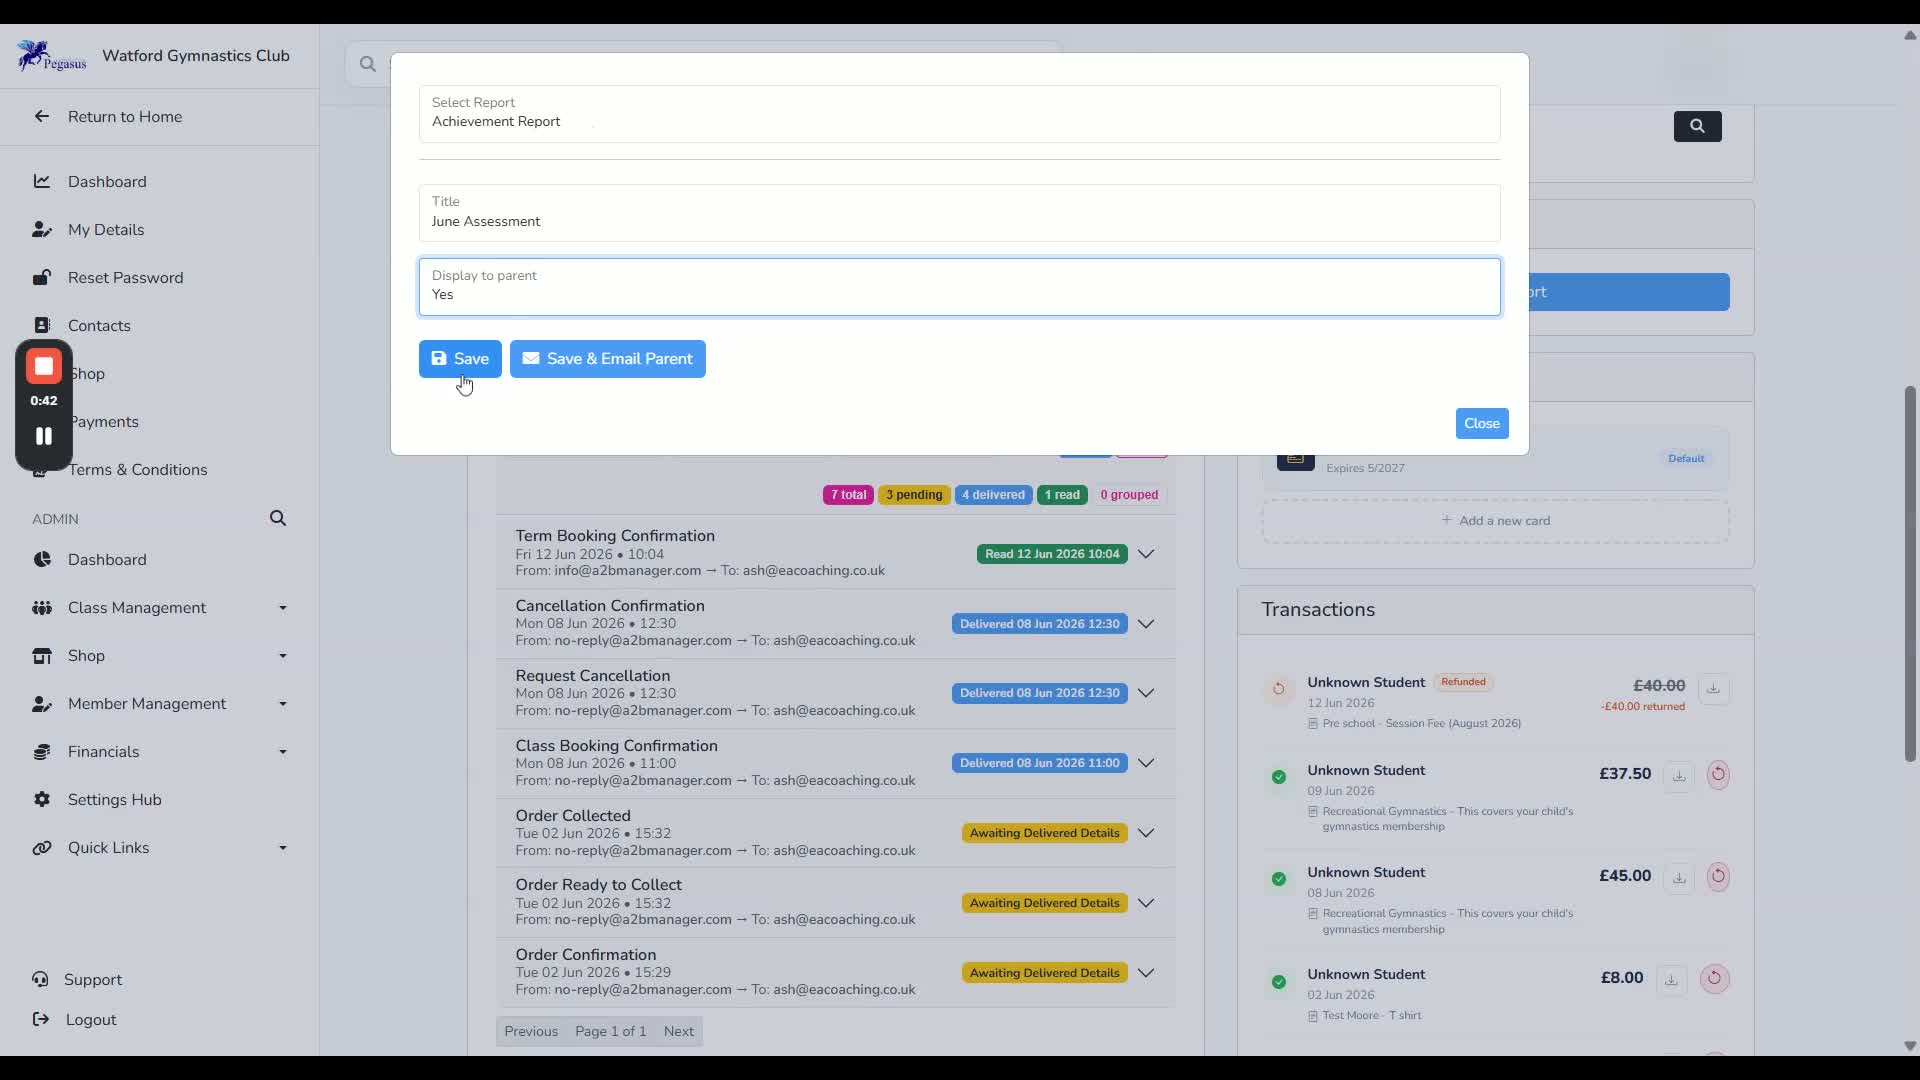Click Next page button
The height and width of the screenshot is (1080, 1920).
(678, 1032)
